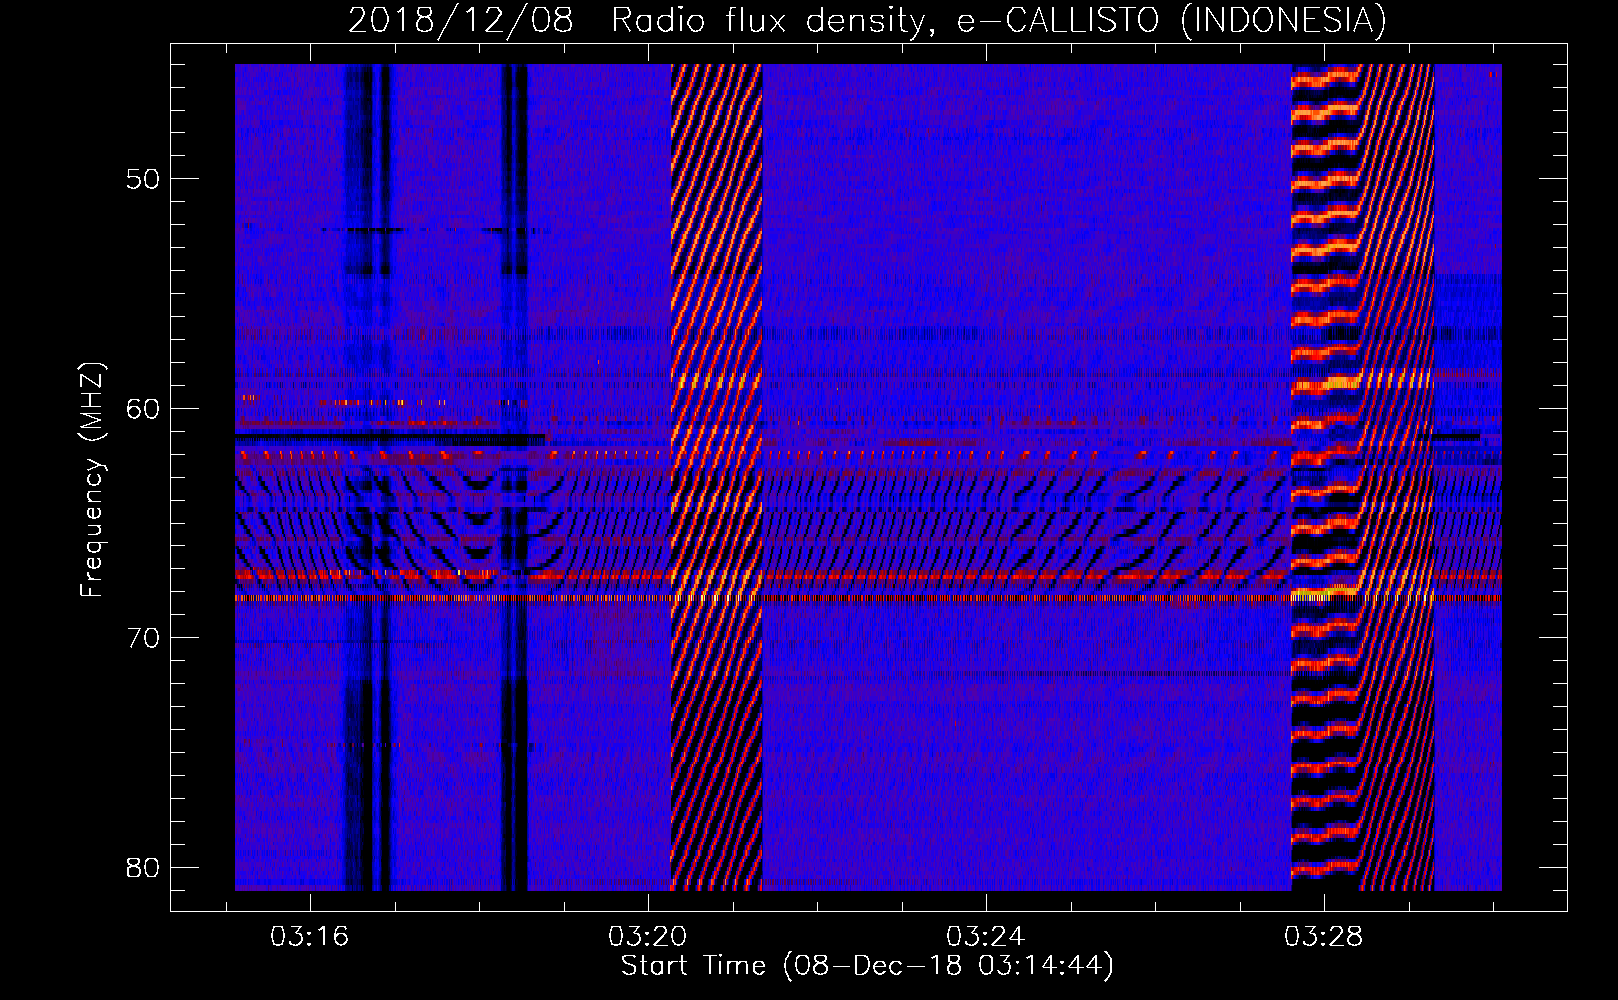
Task: Click the "Frequency (MHZ)" axis label
Action: tap(91, 480)
